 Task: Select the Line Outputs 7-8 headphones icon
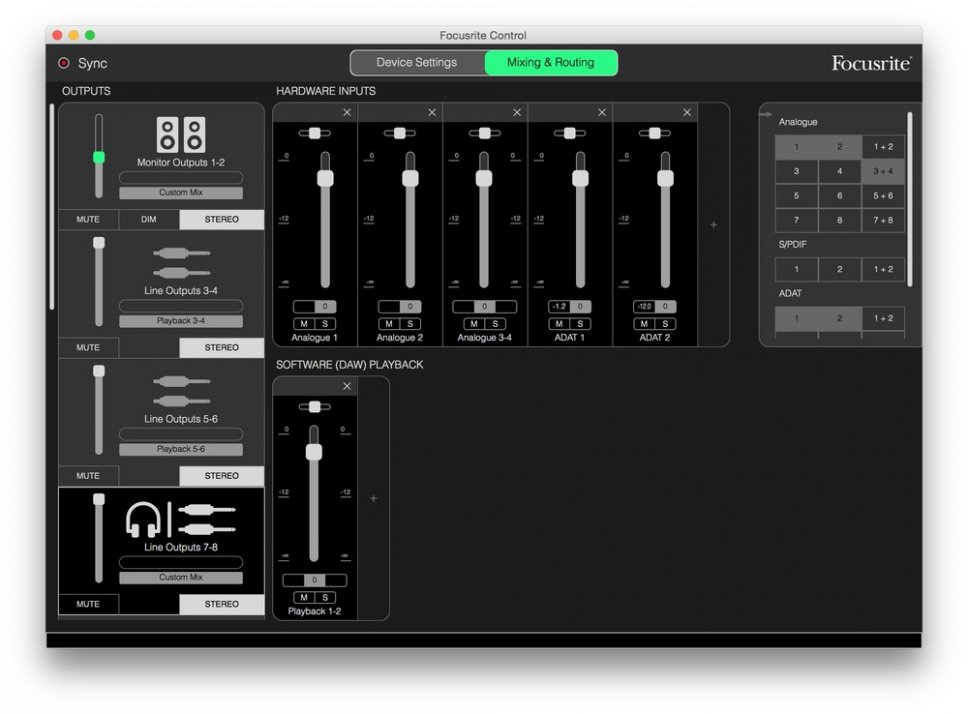pos(141,520)
